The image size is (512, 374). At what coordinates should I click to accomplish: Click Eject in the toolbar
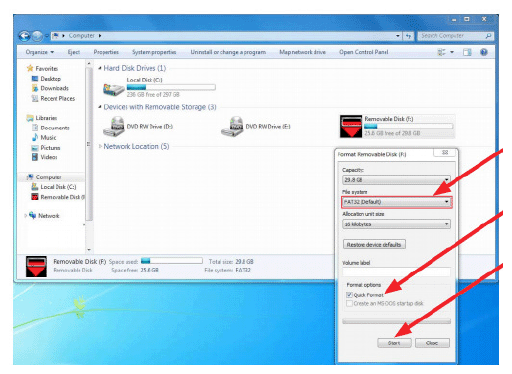click(x=74, y=52)
